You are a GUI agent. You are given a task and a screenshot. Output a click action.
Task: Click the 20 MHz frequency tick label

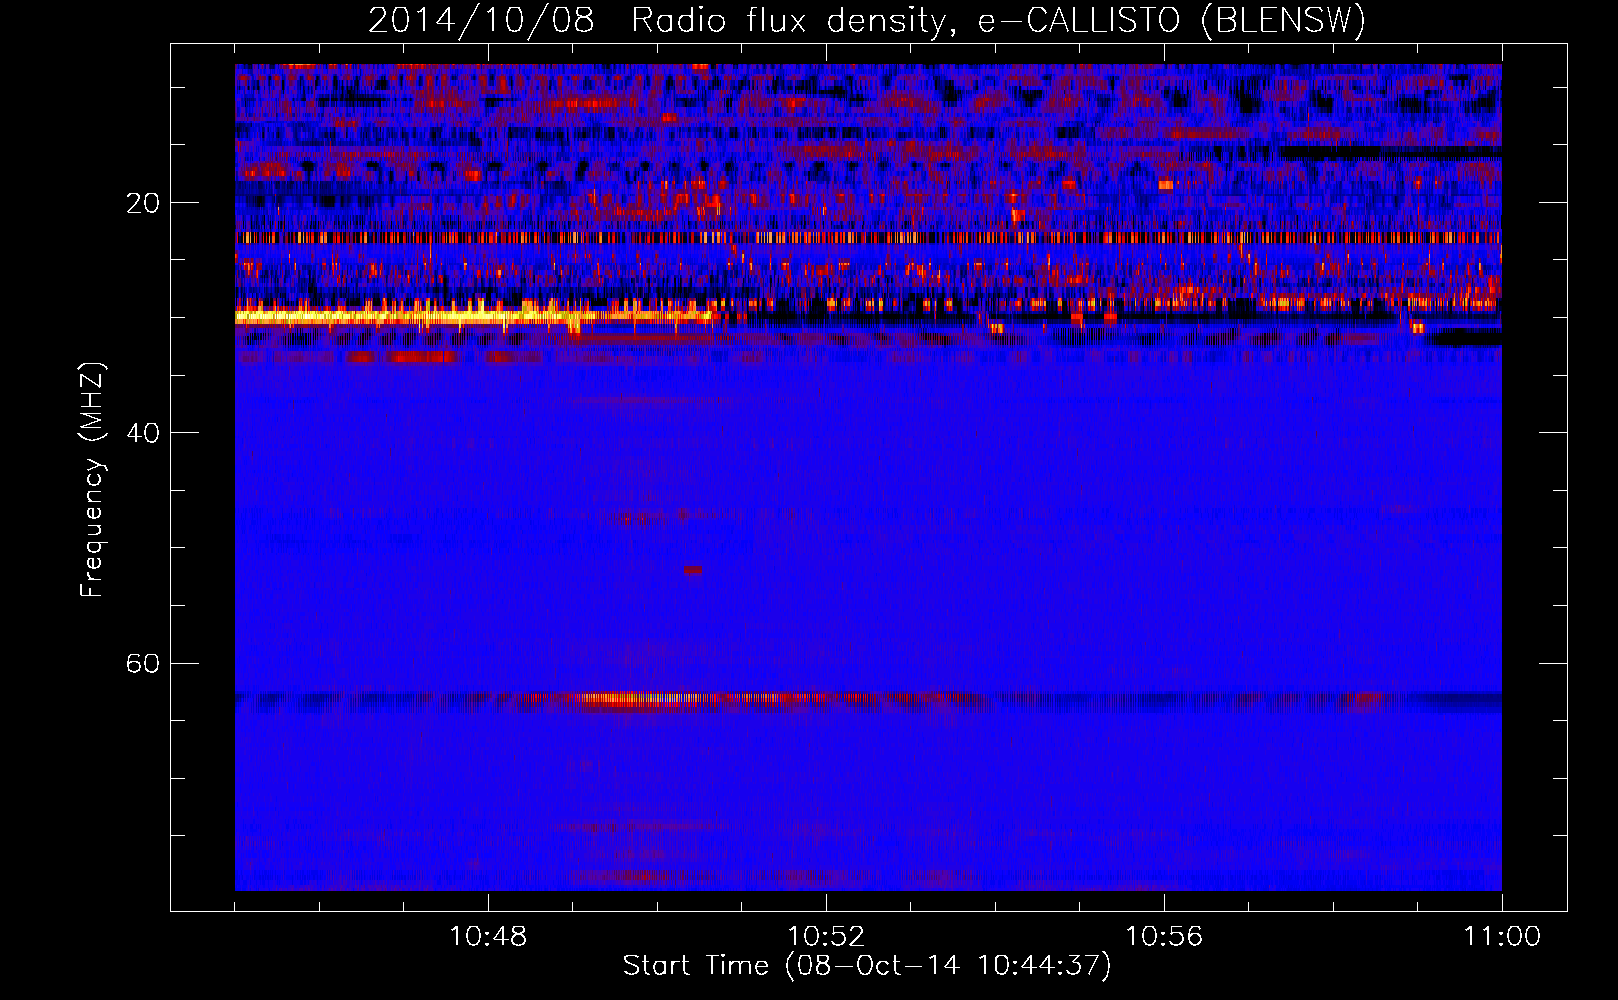click(143, 203)
